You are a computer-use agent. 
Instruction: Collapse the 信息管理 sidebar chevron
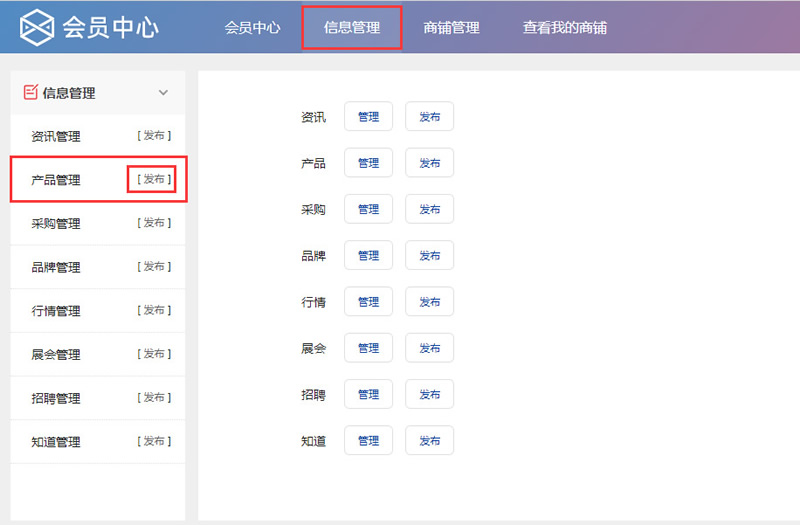[164, 93]
